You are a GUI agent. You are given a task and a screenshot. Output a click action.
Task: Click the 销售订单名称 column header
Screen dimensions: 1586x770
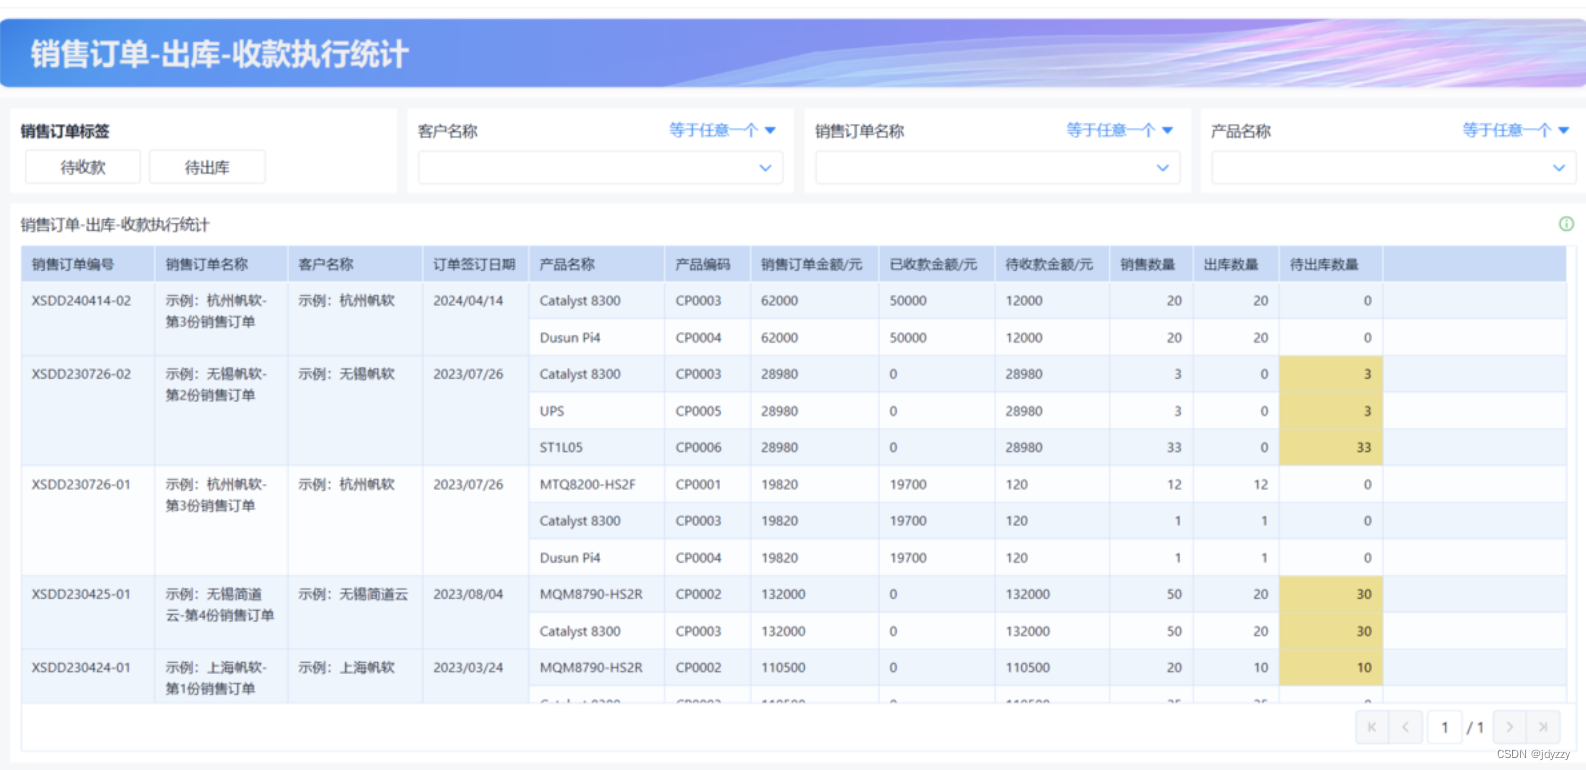click(221, 264)
